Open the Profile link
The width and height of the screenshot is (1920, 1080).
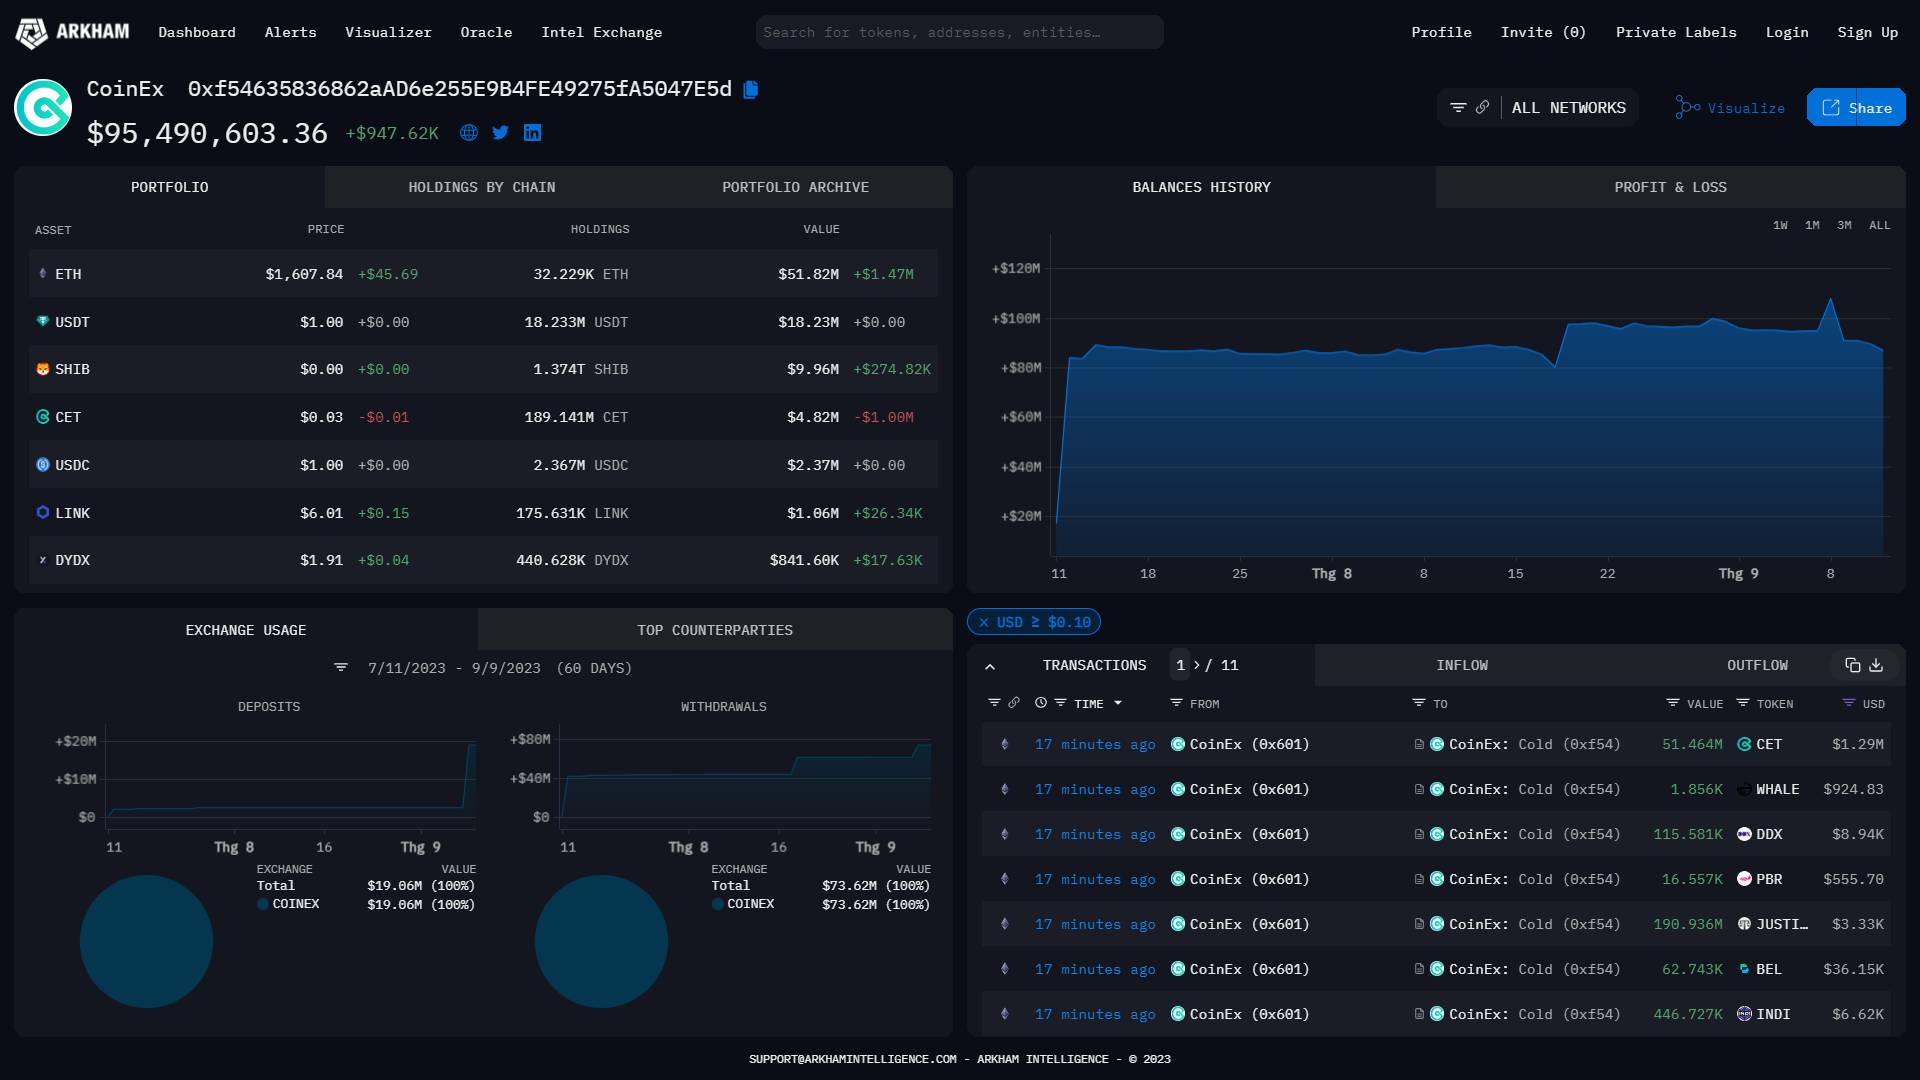[1441, 33]
